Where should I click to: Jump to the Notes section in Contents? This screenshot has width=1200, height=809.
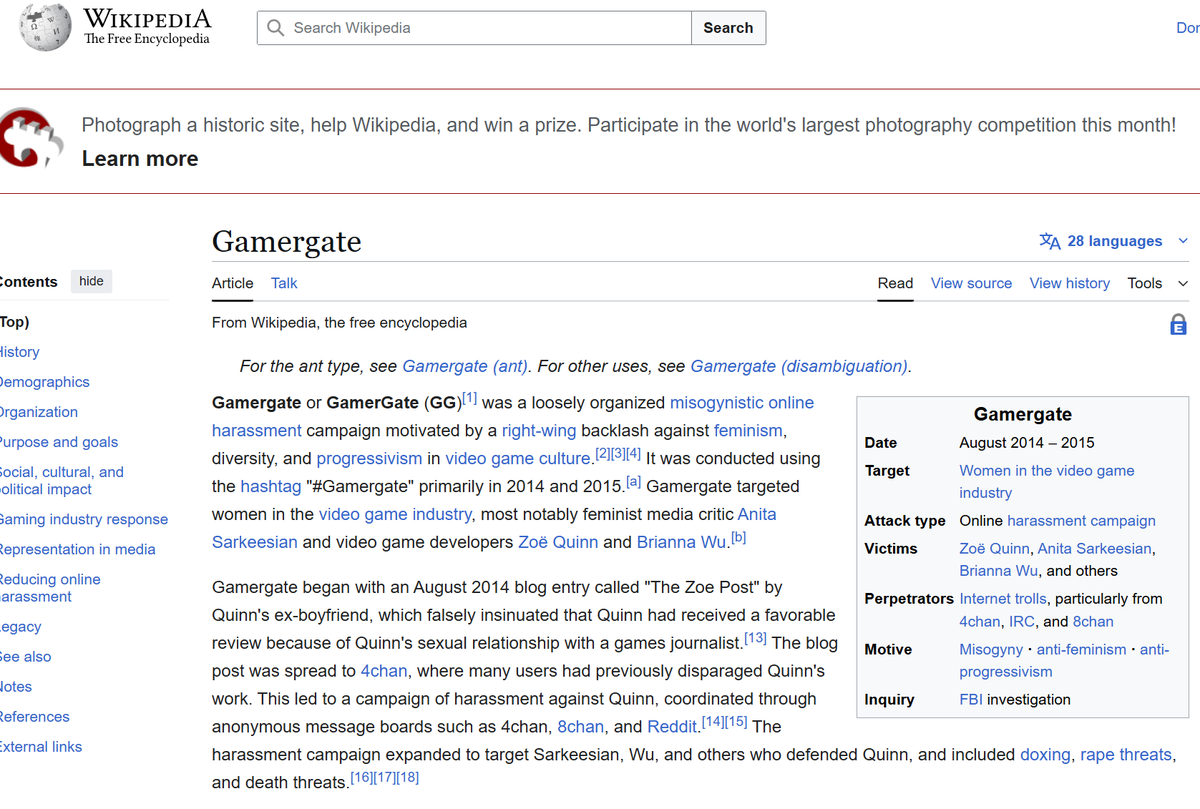pos(16,687)
